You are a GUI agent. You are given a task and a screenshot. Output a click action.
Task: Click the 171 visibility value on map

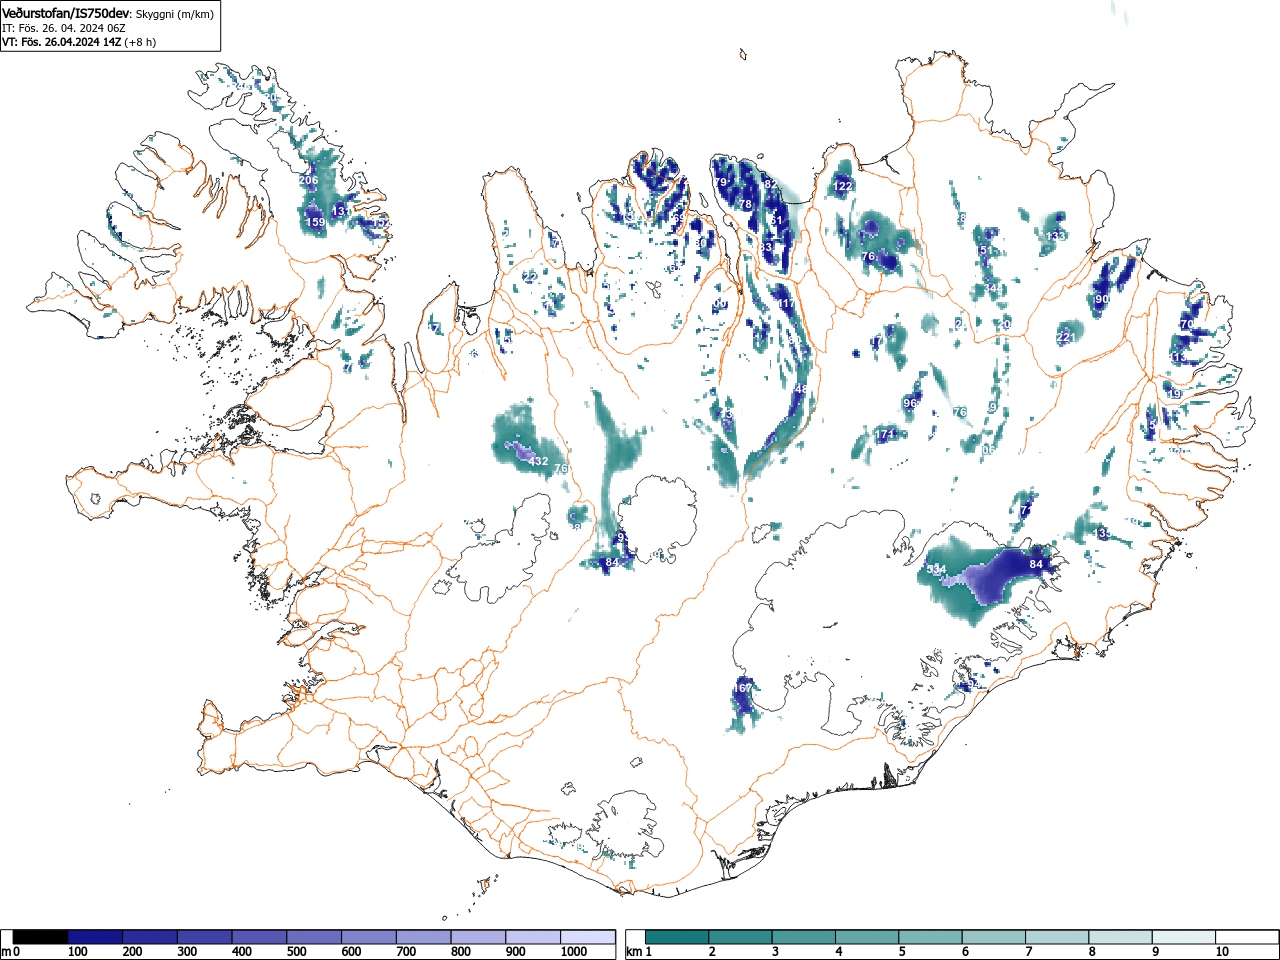[885, 435]
